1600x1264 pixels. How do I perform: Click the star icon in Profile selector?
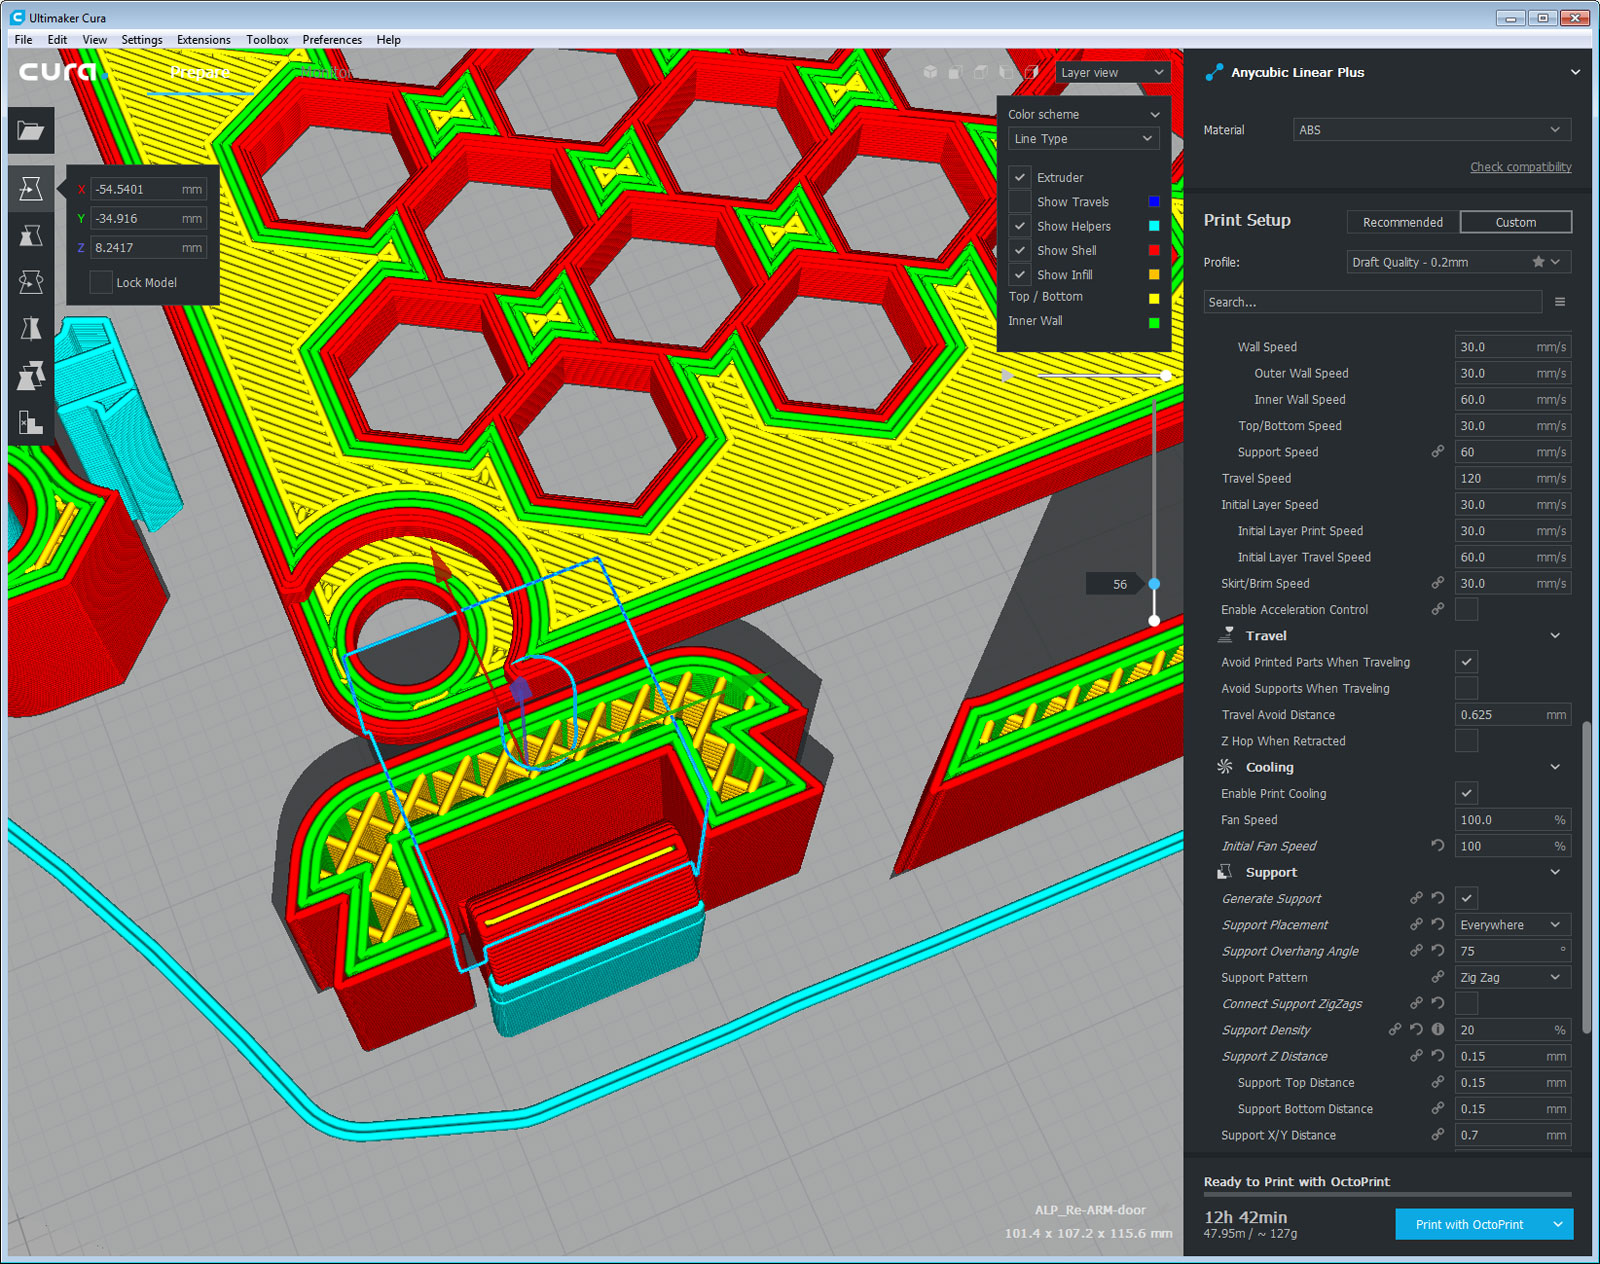tap(1538, 262)
